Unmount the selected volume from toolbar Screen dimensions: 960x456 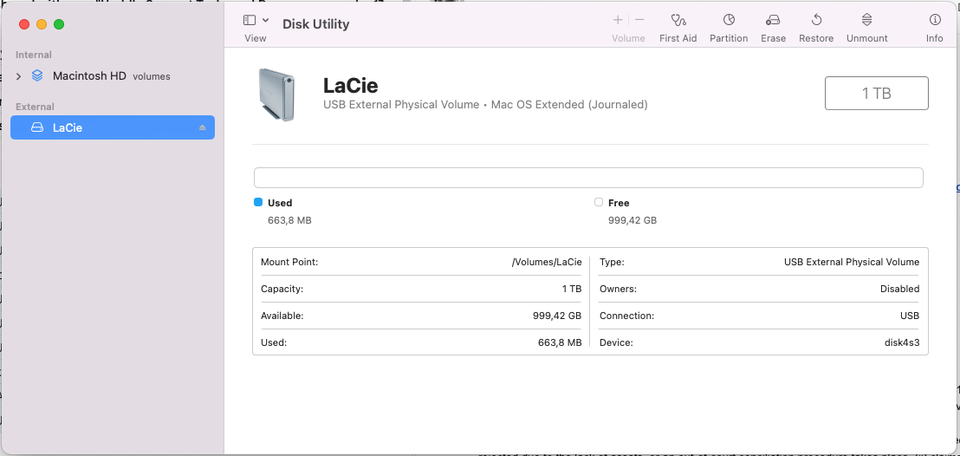(867, 20)
